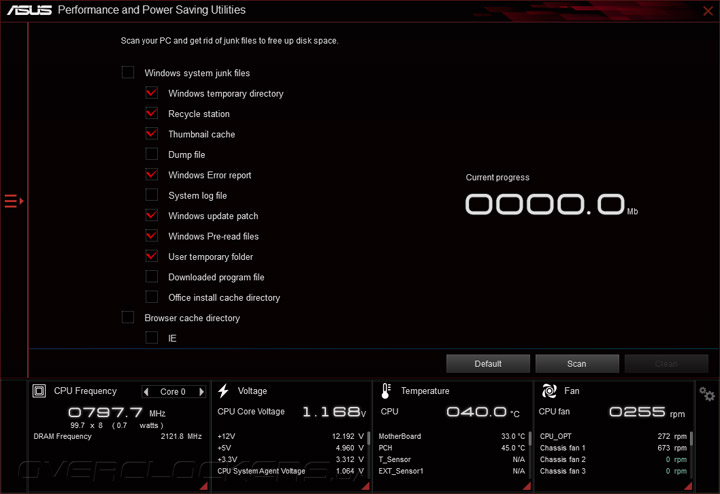Viewport: 720px width, 494px height.
Task: Click the T_Sensor row
Action: coord(452,459)
